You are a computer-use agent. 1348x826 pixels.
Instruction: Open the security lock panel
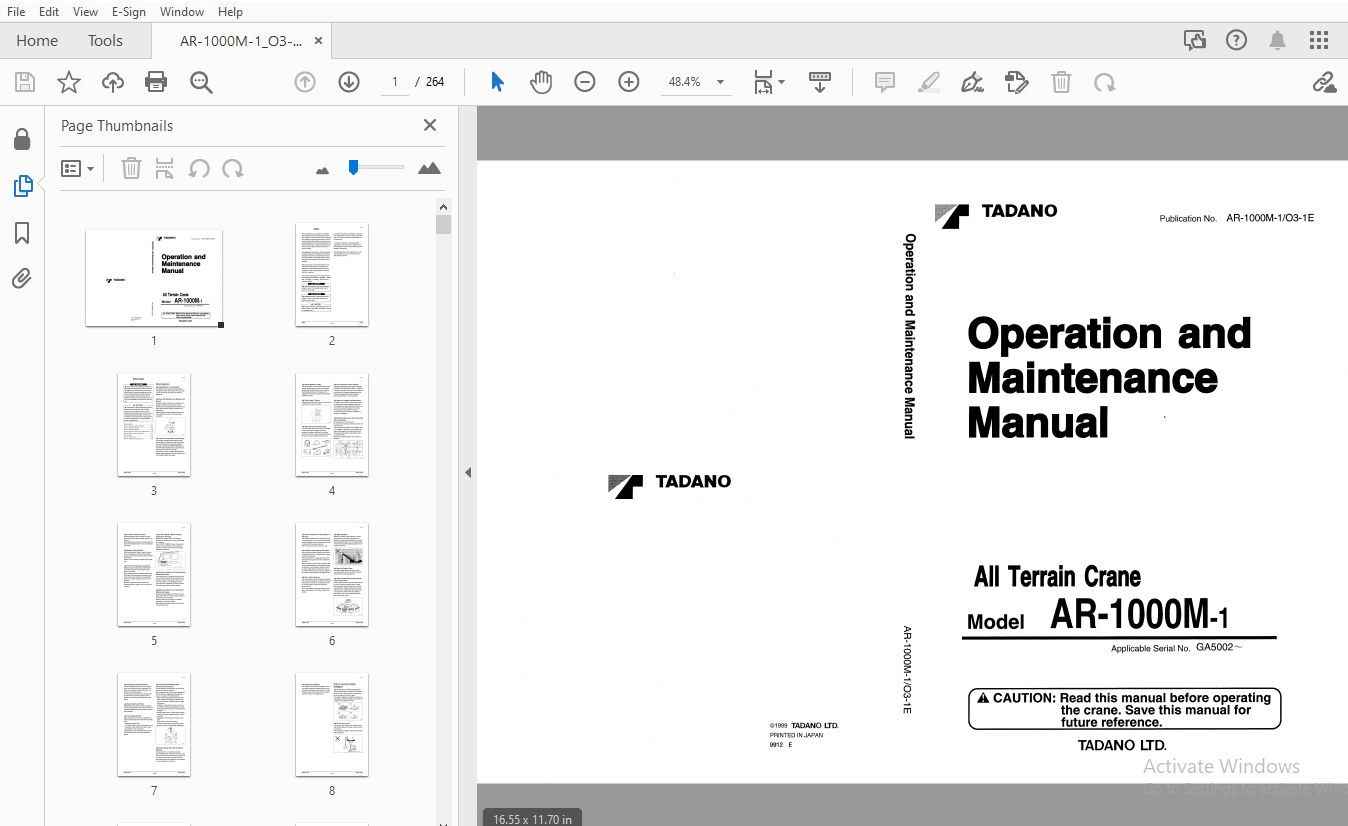click(x=22, y=139)
